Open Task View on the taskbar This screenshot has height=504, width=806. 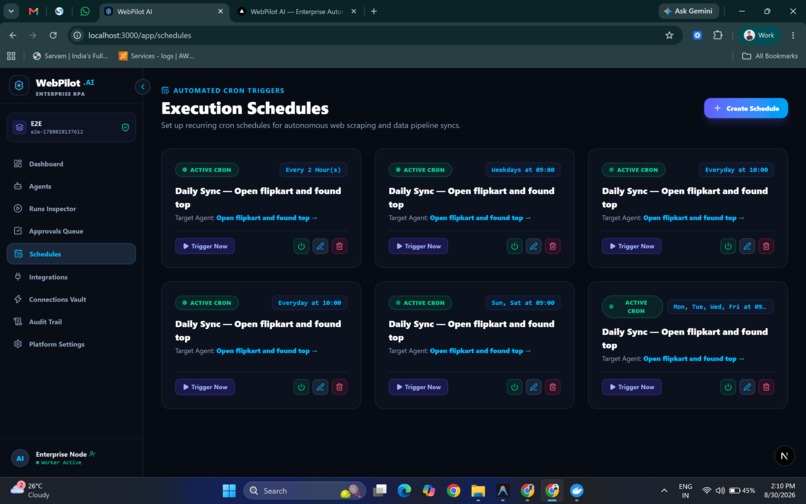point(380,491)
